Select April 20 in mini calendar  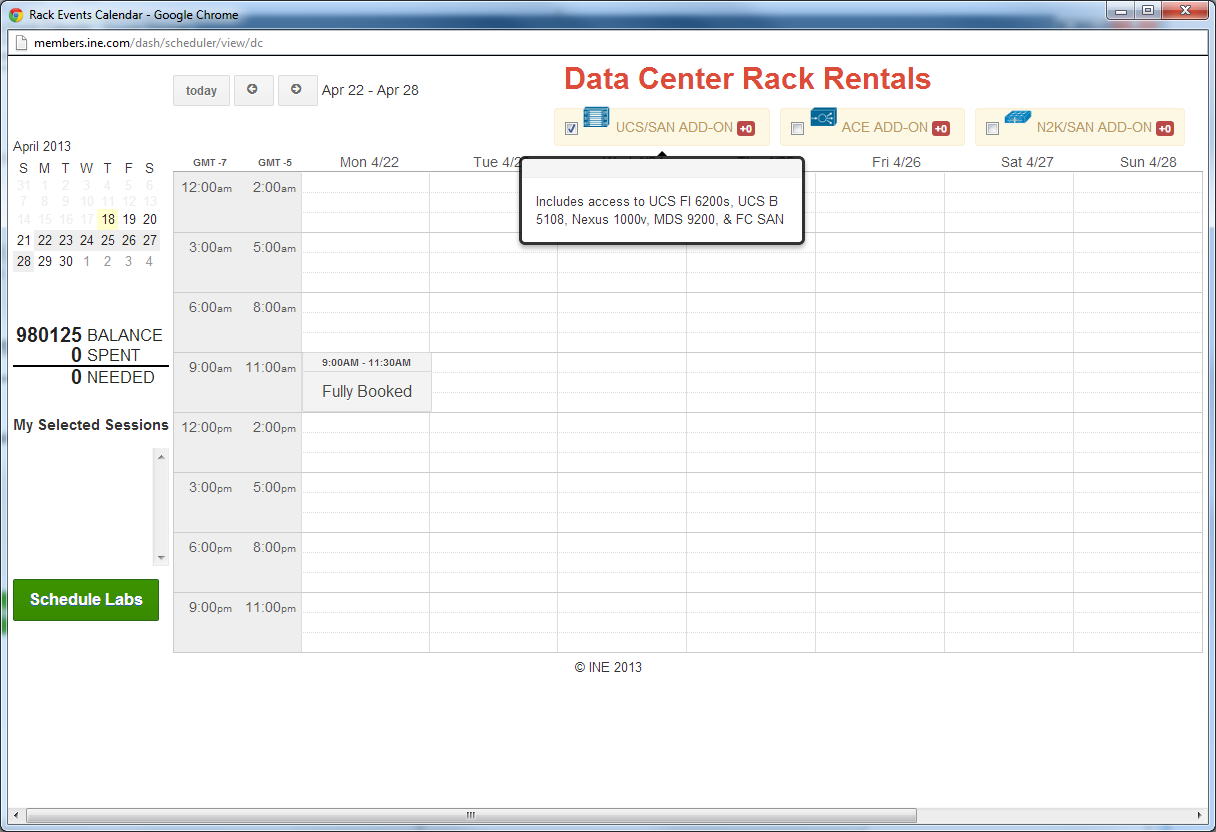(150, 219)
